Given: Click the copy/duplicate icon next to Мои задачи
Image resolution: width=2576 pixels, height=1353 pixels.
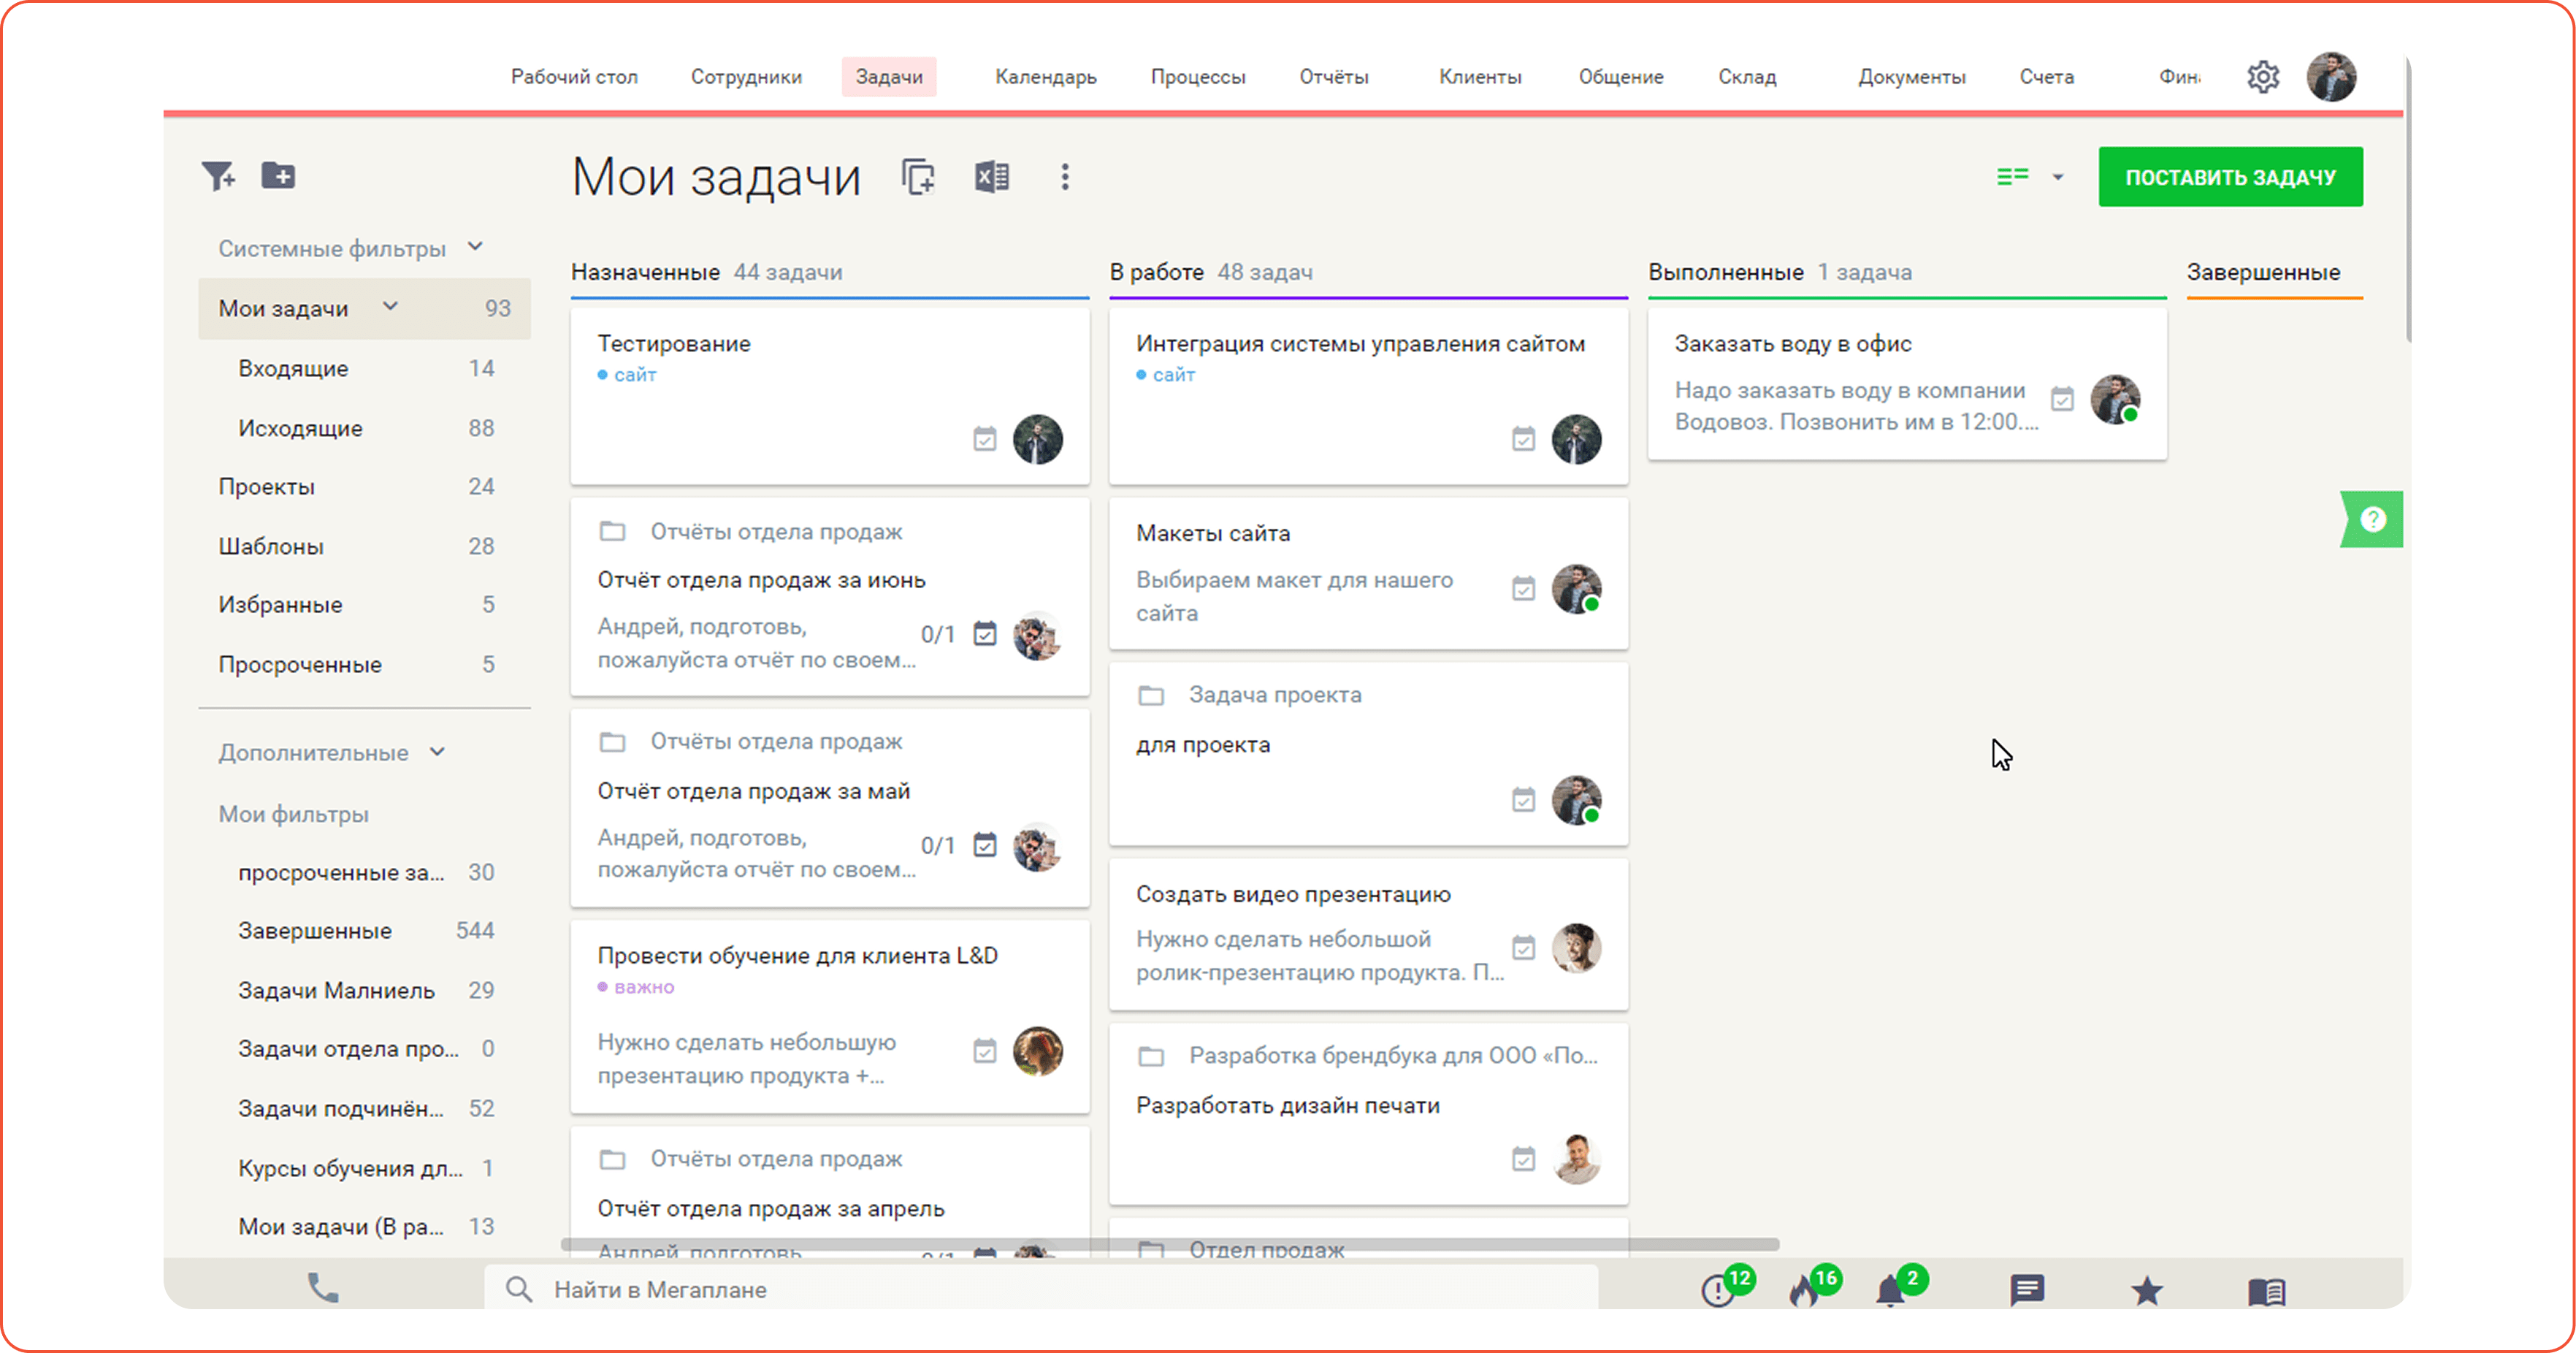Looking at the screenshot, I should point(919,177).
